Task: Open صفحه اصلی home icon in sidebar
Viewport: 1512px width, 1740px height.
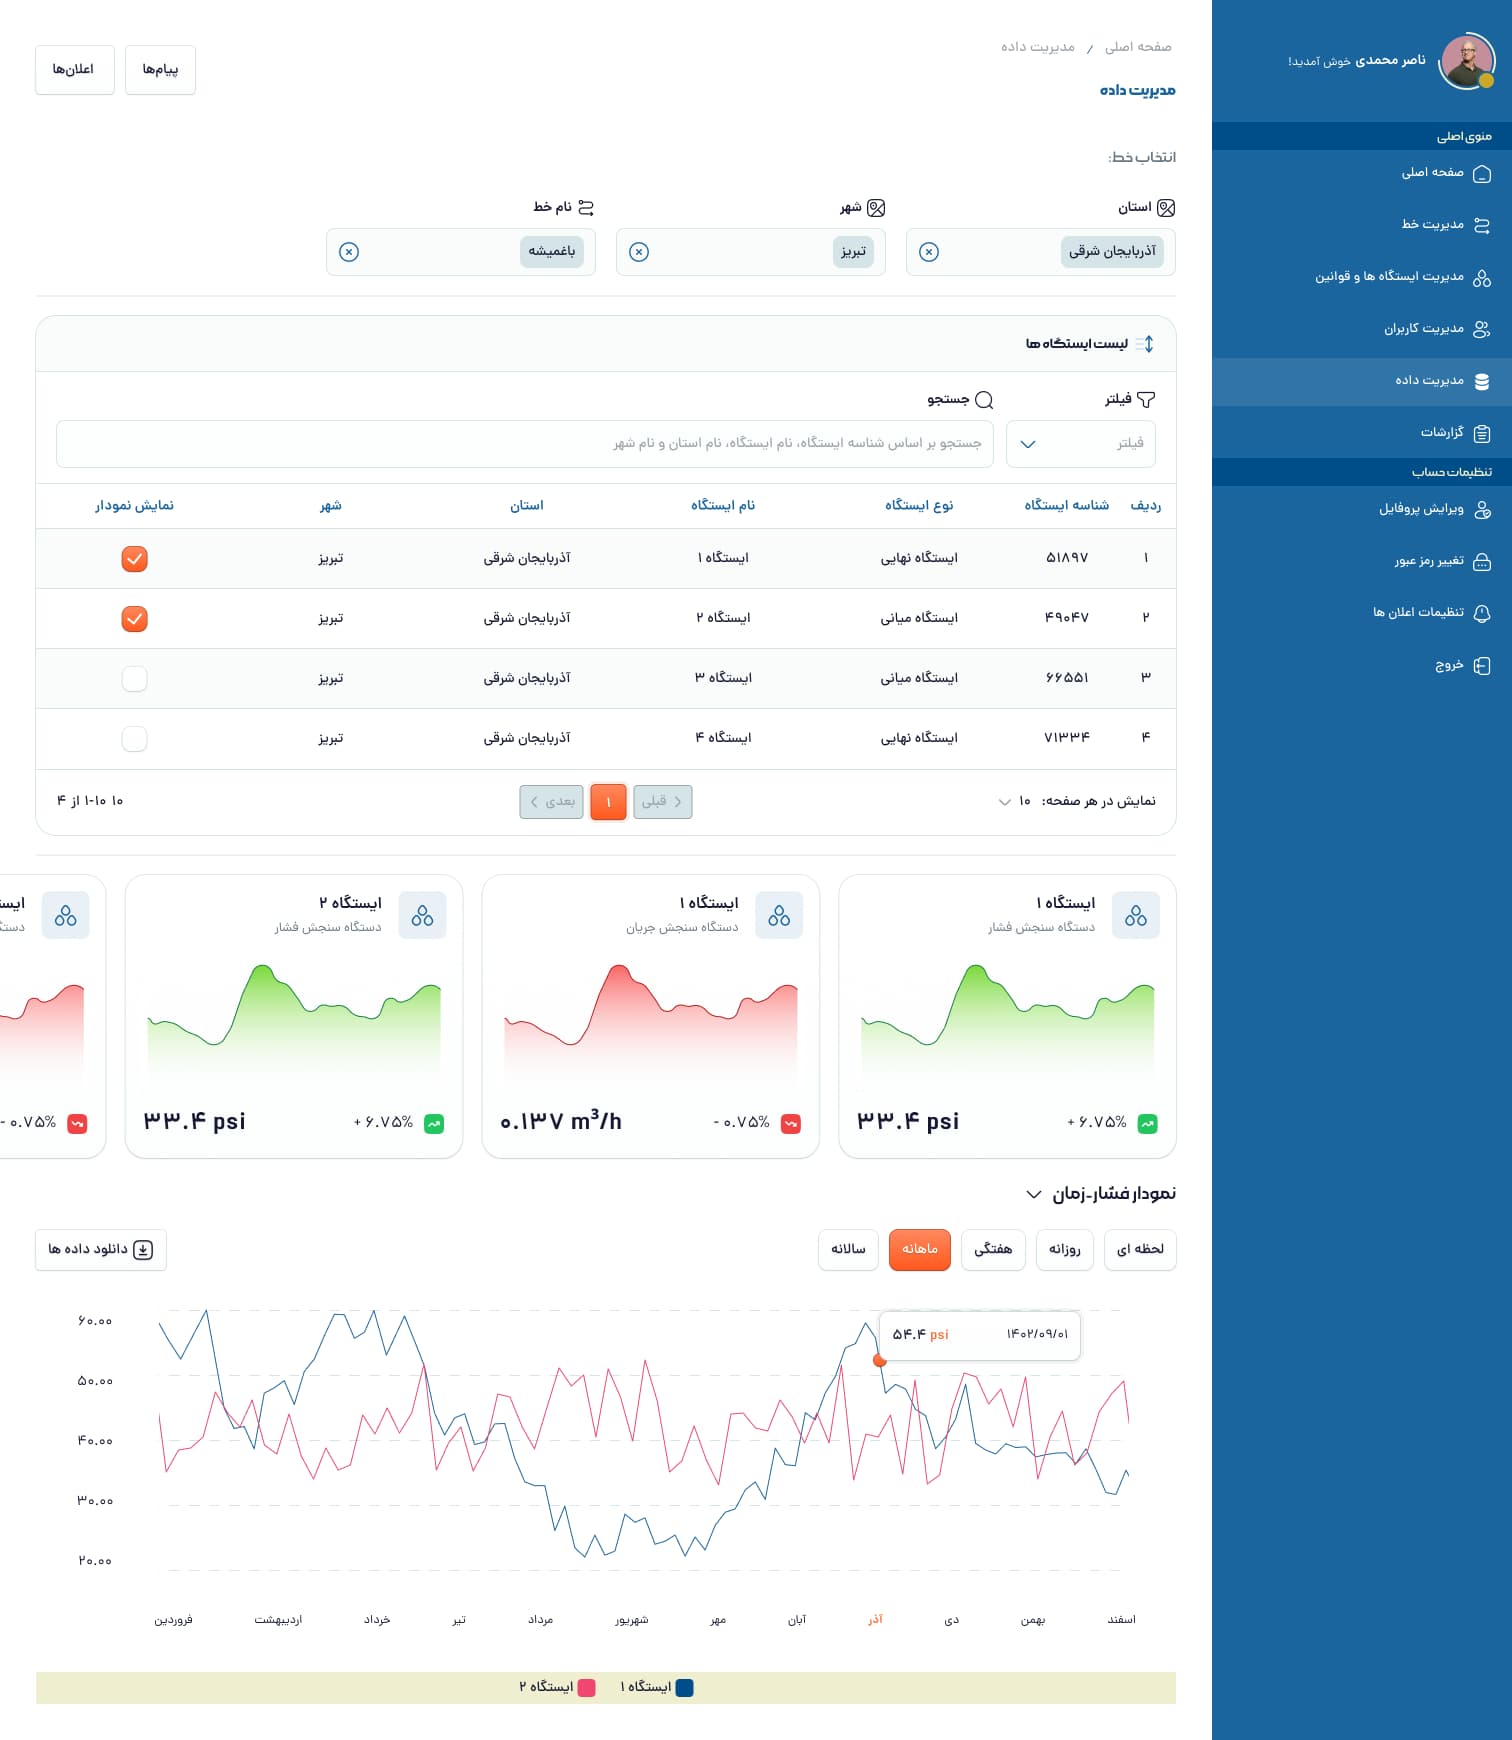Action: click(x=1482, y=173)
